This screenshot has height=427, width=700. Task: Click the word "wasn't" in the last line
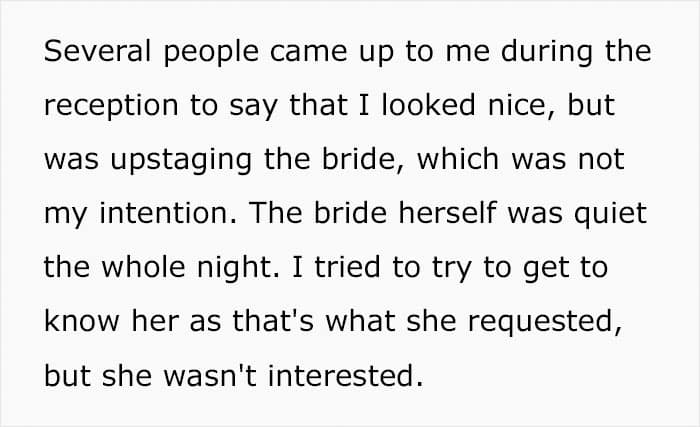[210, 375]
